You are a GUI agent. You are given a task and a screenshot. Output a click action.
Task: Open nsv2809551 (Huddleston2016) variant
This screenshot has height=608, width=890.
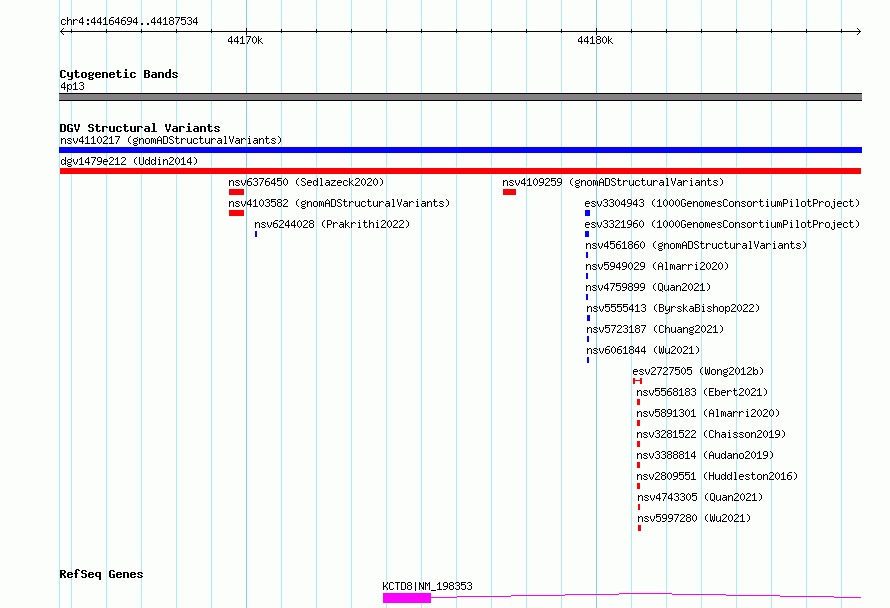click(x=717, y=476)
